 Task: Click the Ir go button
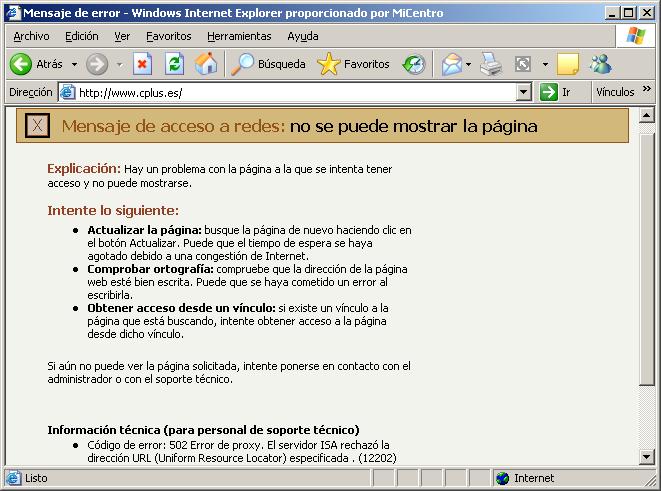coord(556,92)
